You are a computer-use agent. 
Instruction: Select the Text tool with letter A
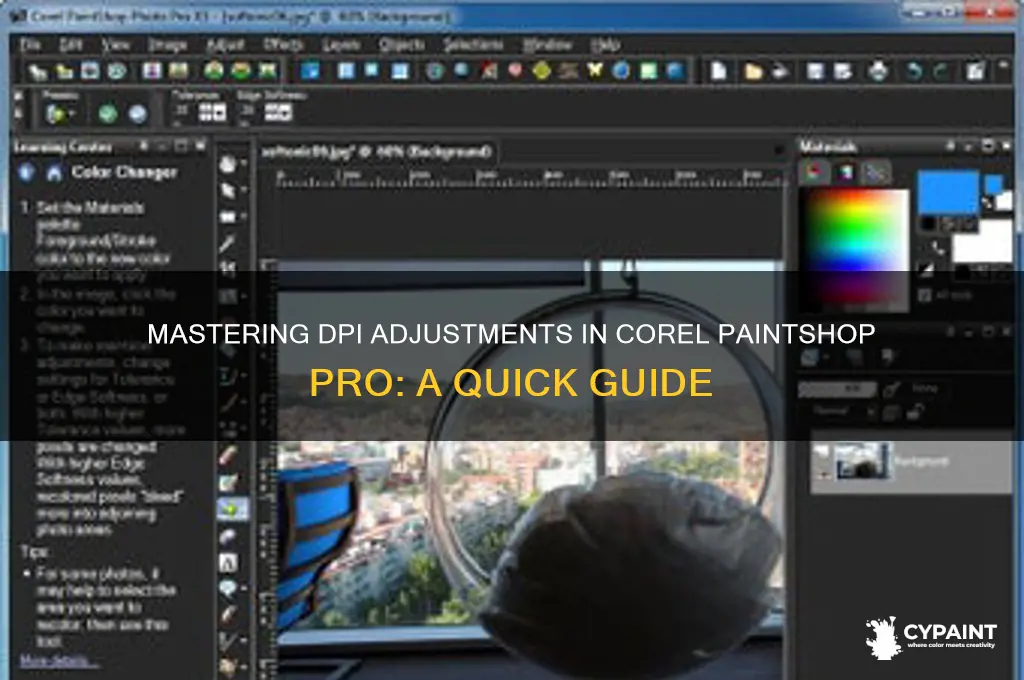[x=227, y=562]
